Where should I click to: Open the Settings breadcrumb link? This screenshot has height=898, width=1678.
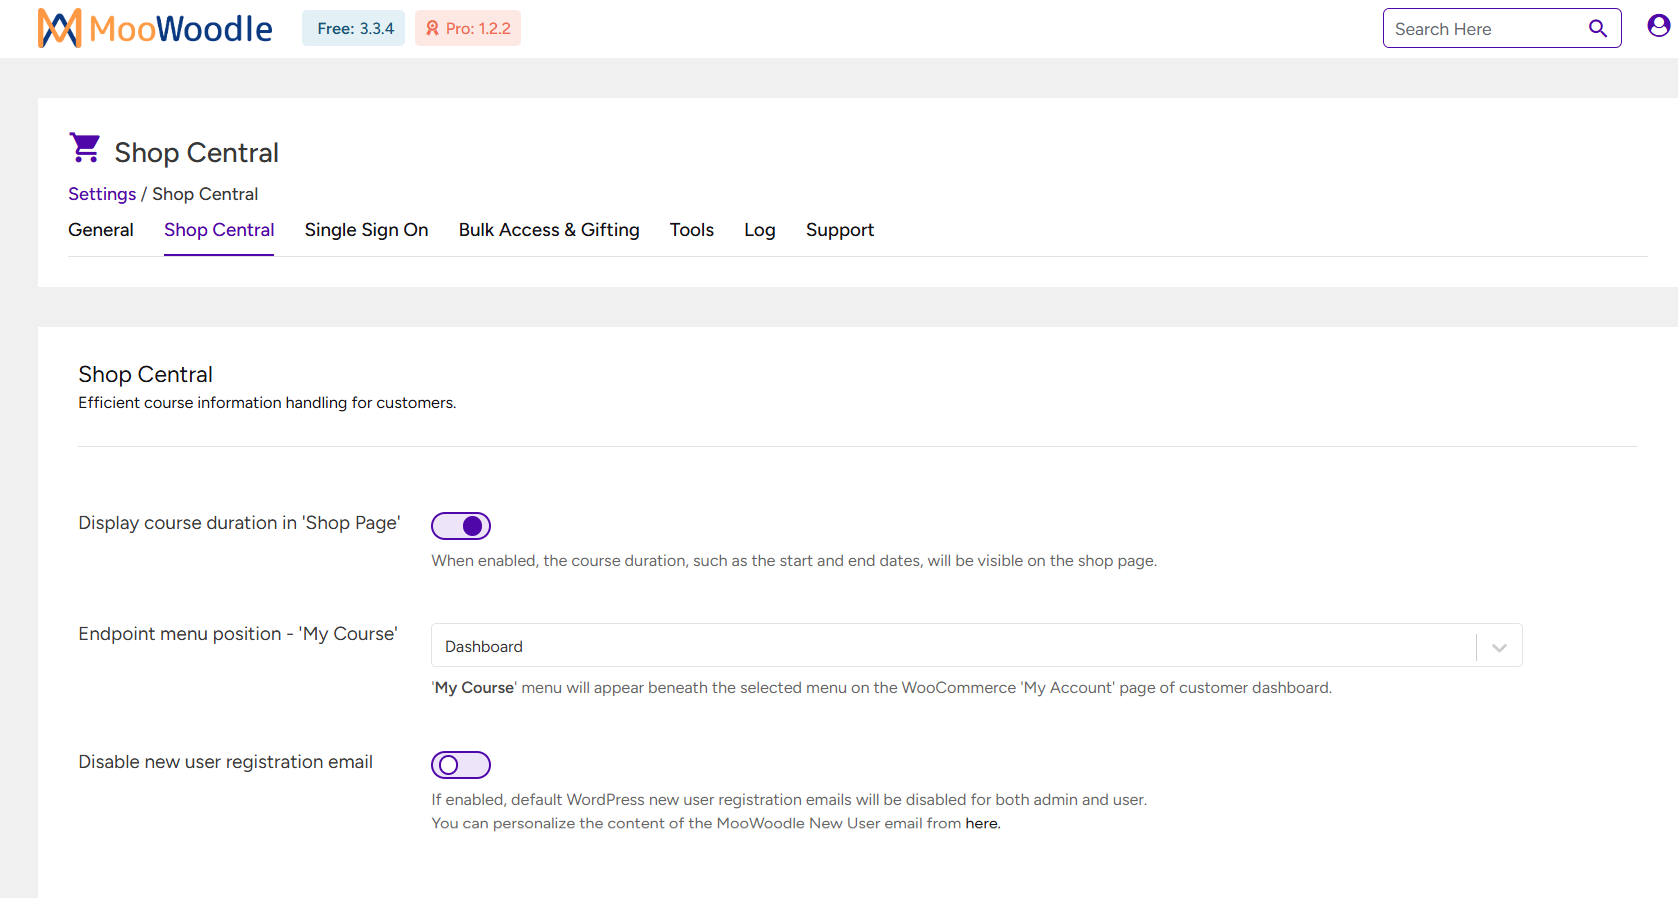click(102, 194)
